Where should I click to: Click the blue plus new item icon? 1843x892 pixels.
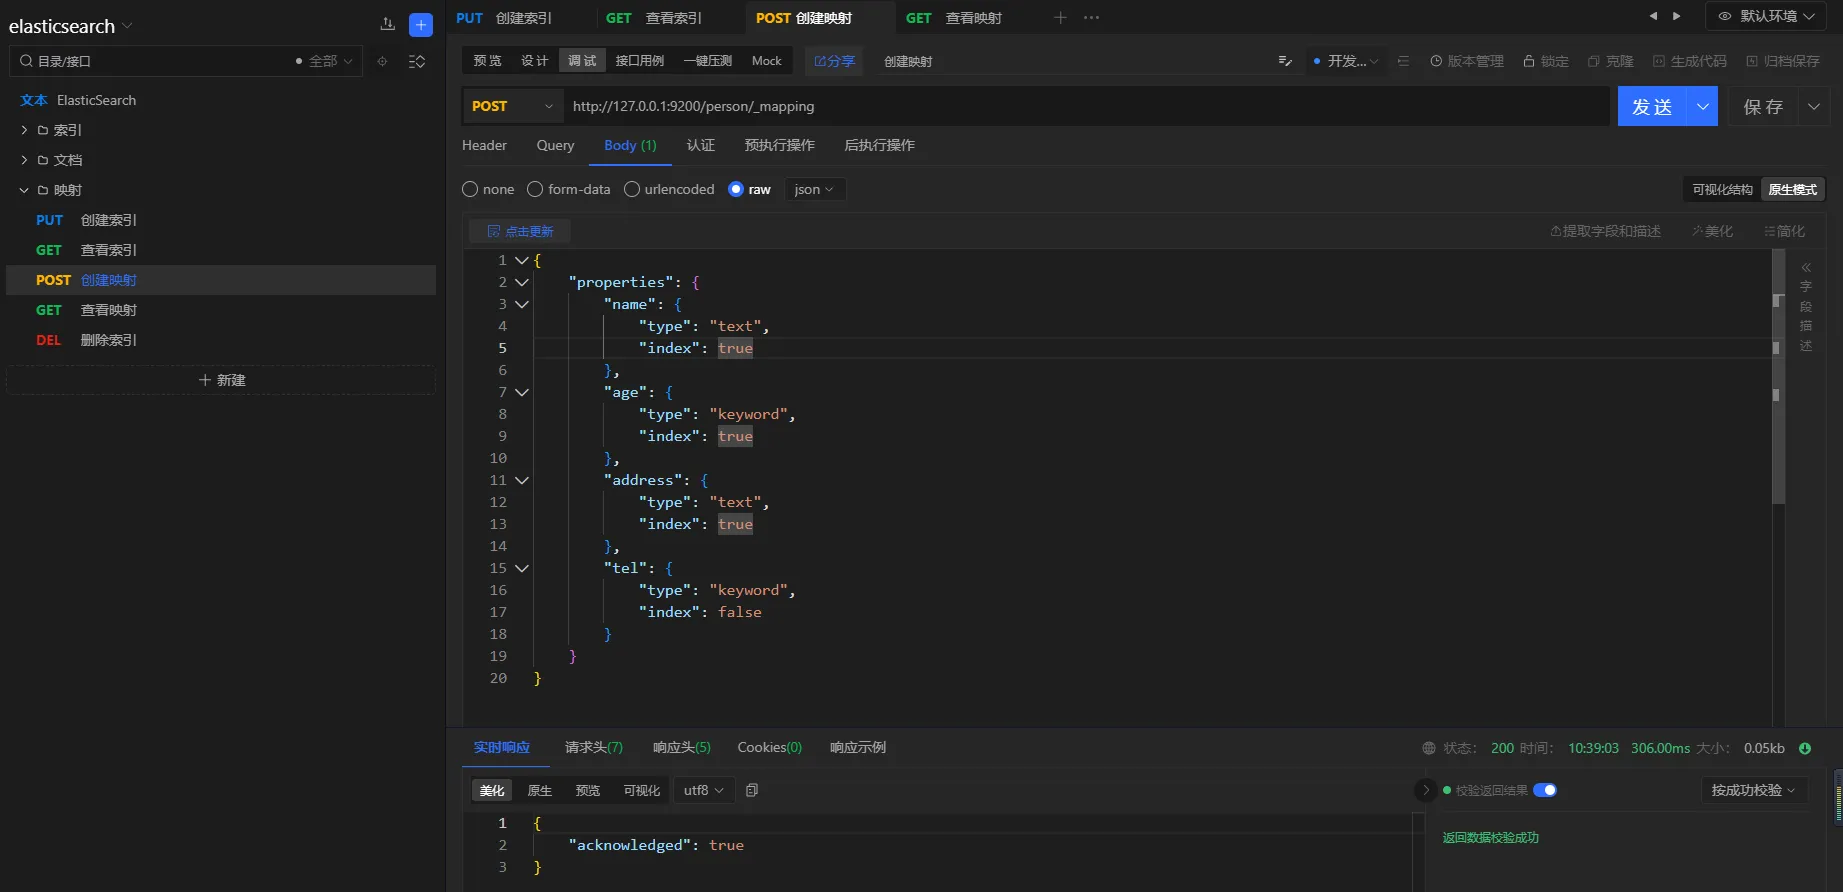click(421, 25)
